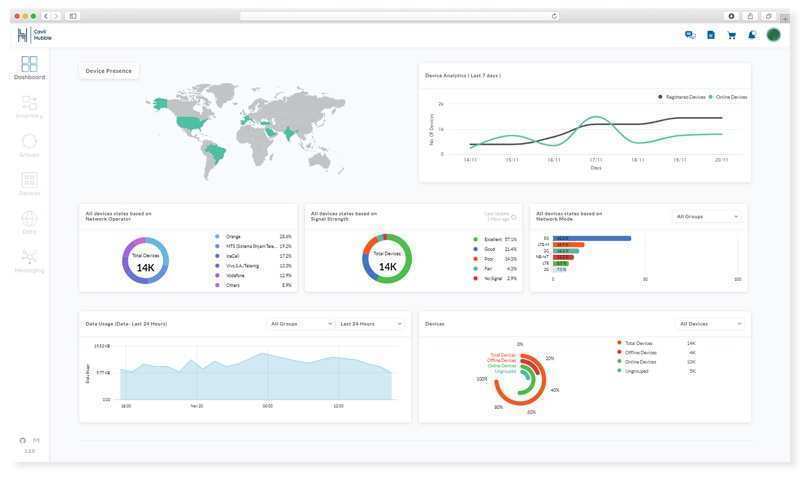Open Last 24 Hours dropdown
800x482 pixels.
pos(370,324)
